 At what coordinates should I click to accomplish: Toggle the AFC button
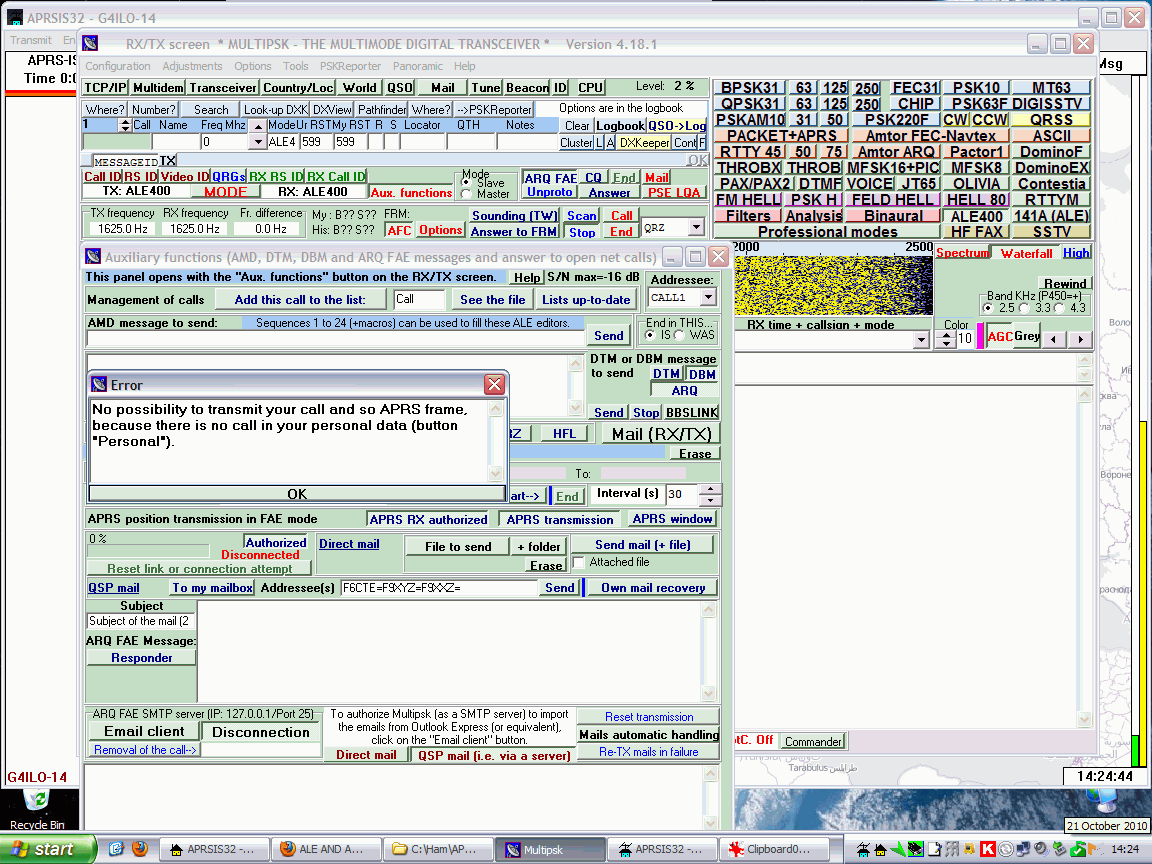click(x=399, y=230)
